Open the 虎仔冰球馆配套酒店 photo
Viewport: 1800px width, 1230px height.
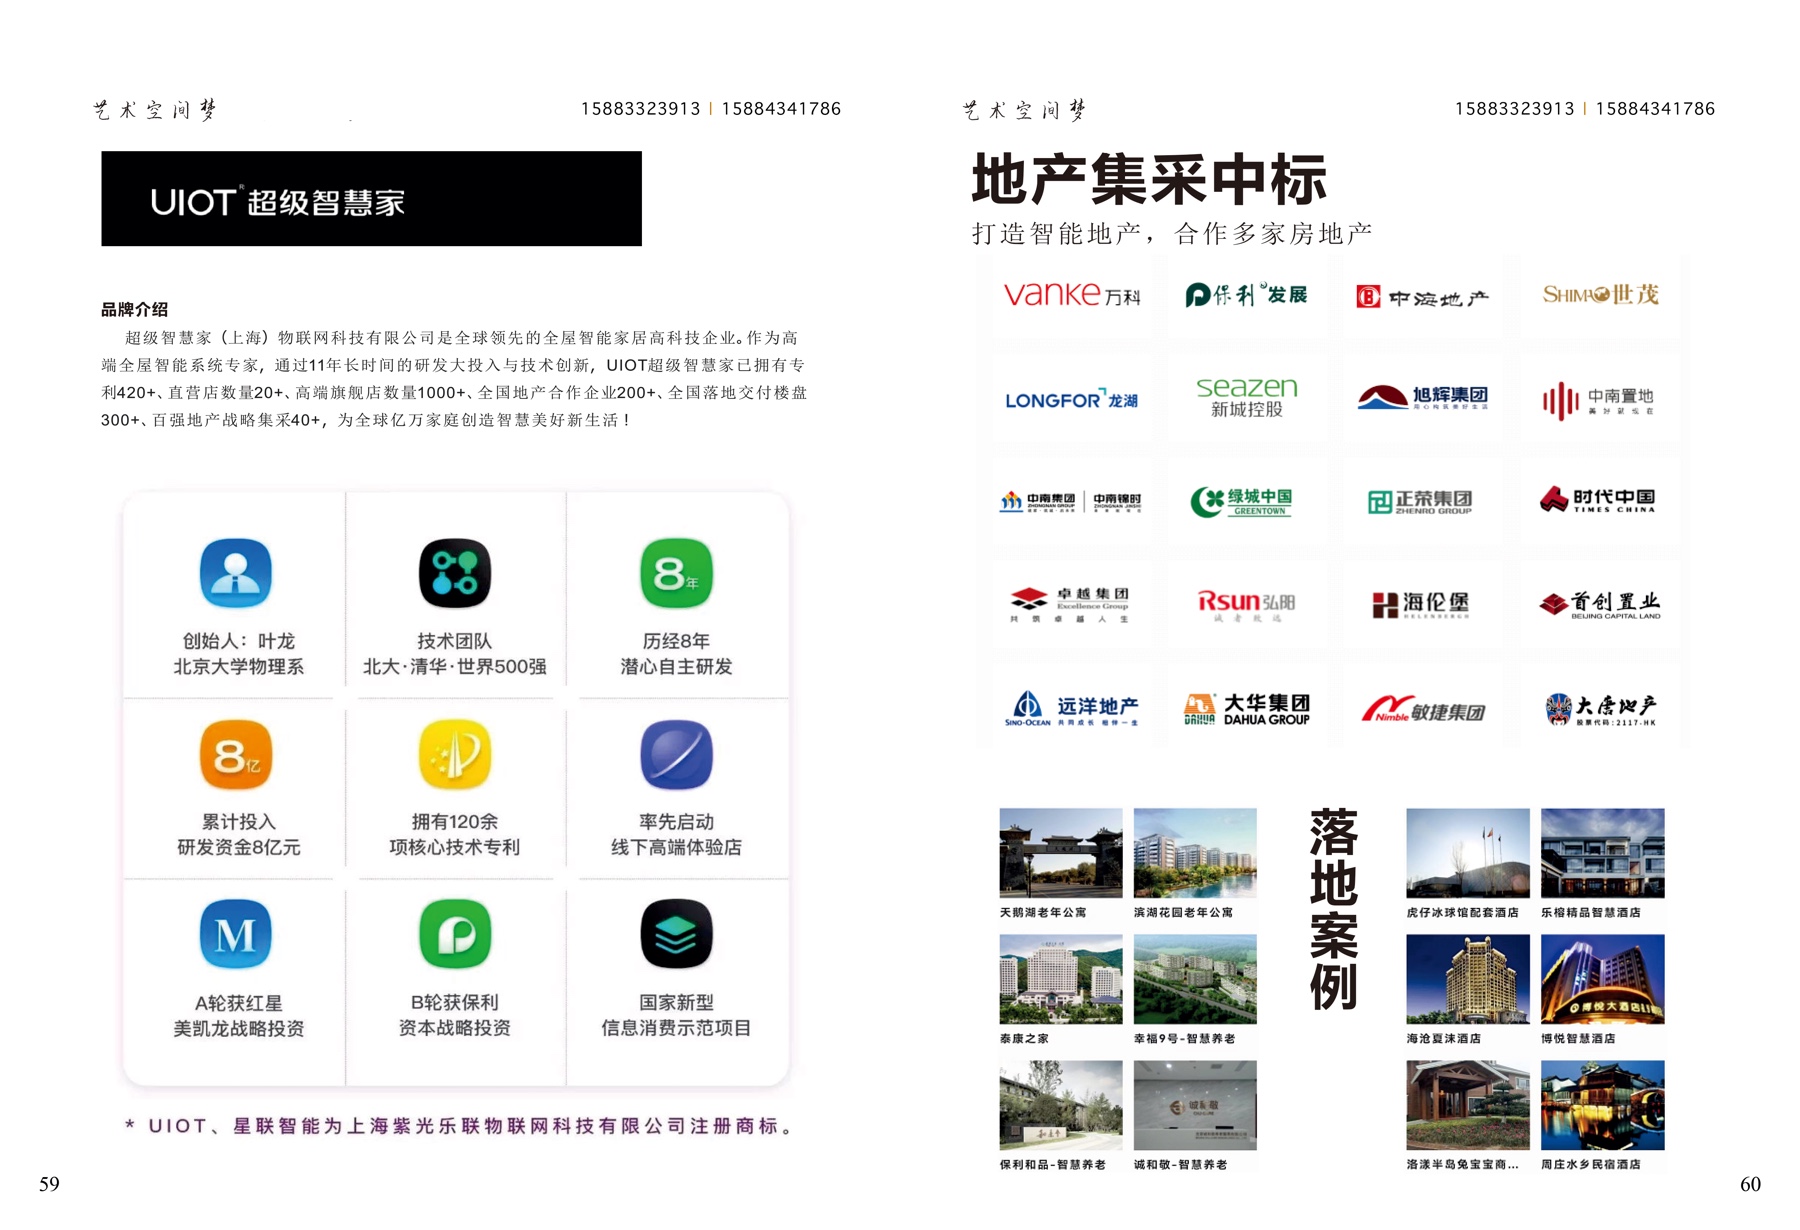tap(1467, 853)
